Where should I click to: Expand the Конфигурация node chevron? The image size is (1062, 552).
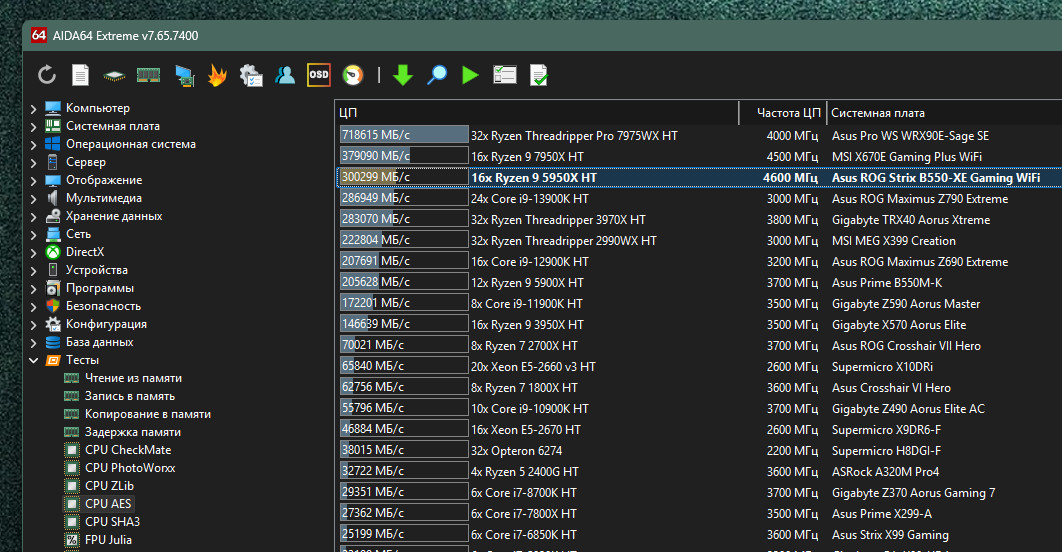click(x=34, y=324)
